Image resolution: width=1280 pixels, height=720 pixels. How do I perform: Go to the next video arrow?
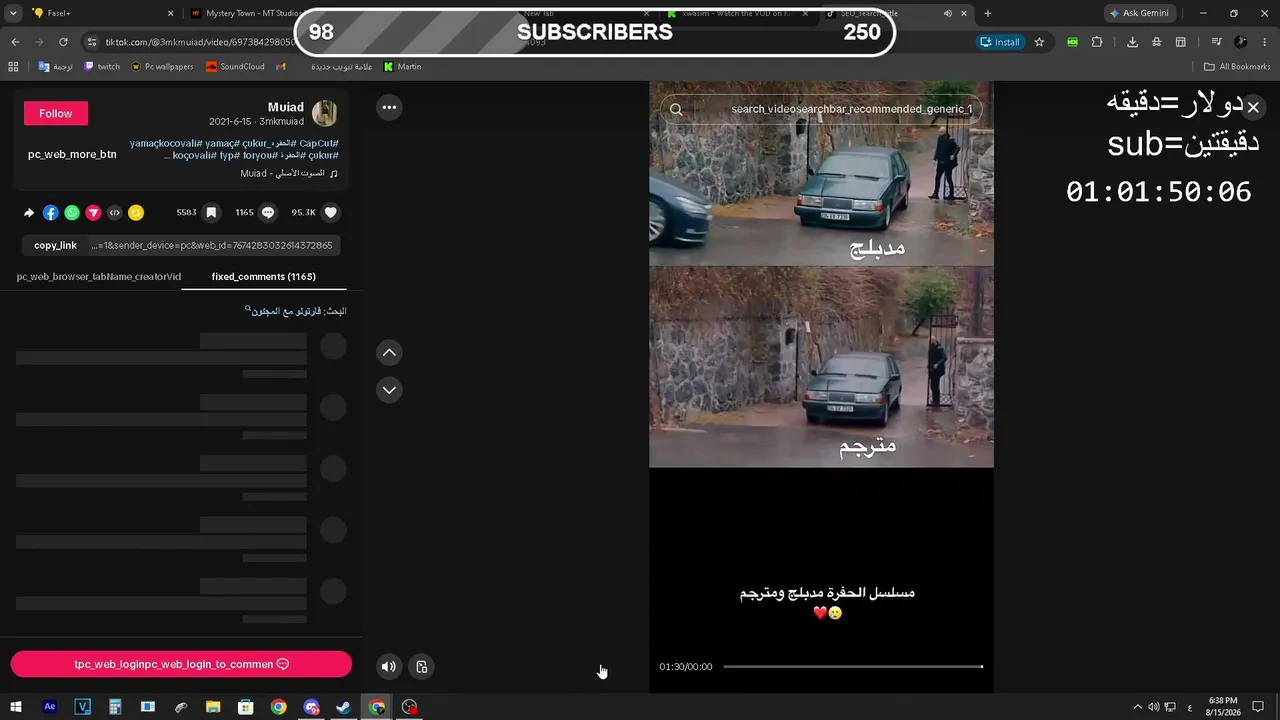coord(389,390)
